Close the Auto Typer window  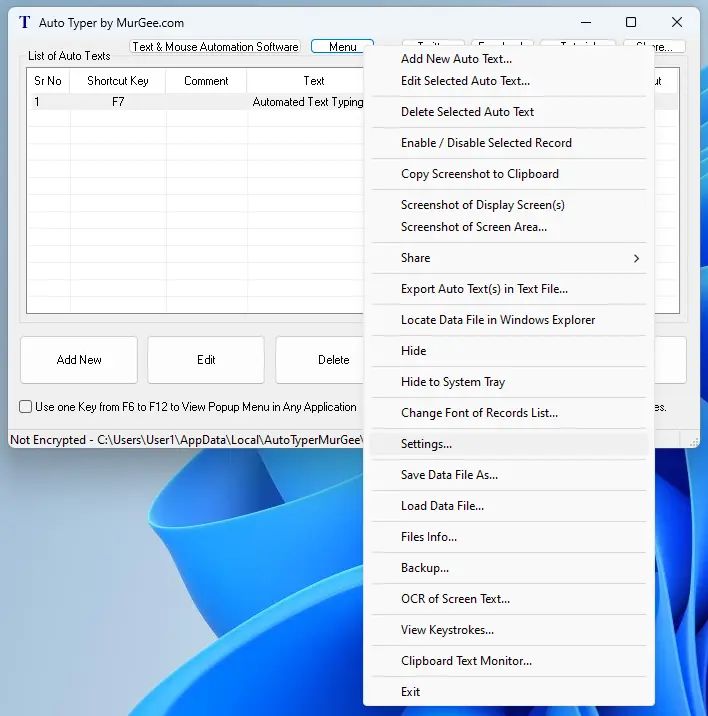click(677, 22)
